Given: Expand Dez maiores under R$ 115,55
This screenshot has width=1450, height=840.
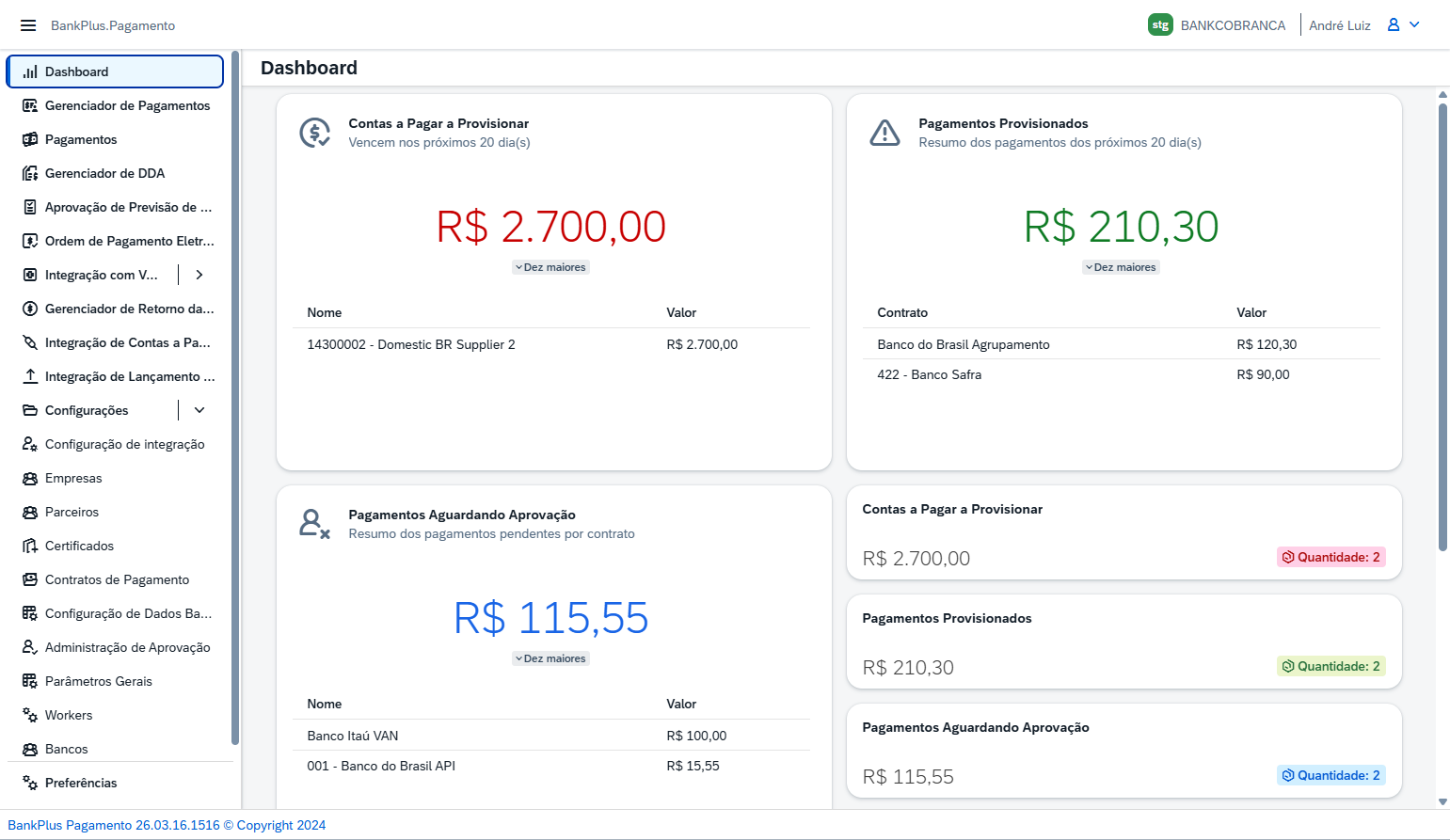Looking at the screenshot, I should pos(551,659).
